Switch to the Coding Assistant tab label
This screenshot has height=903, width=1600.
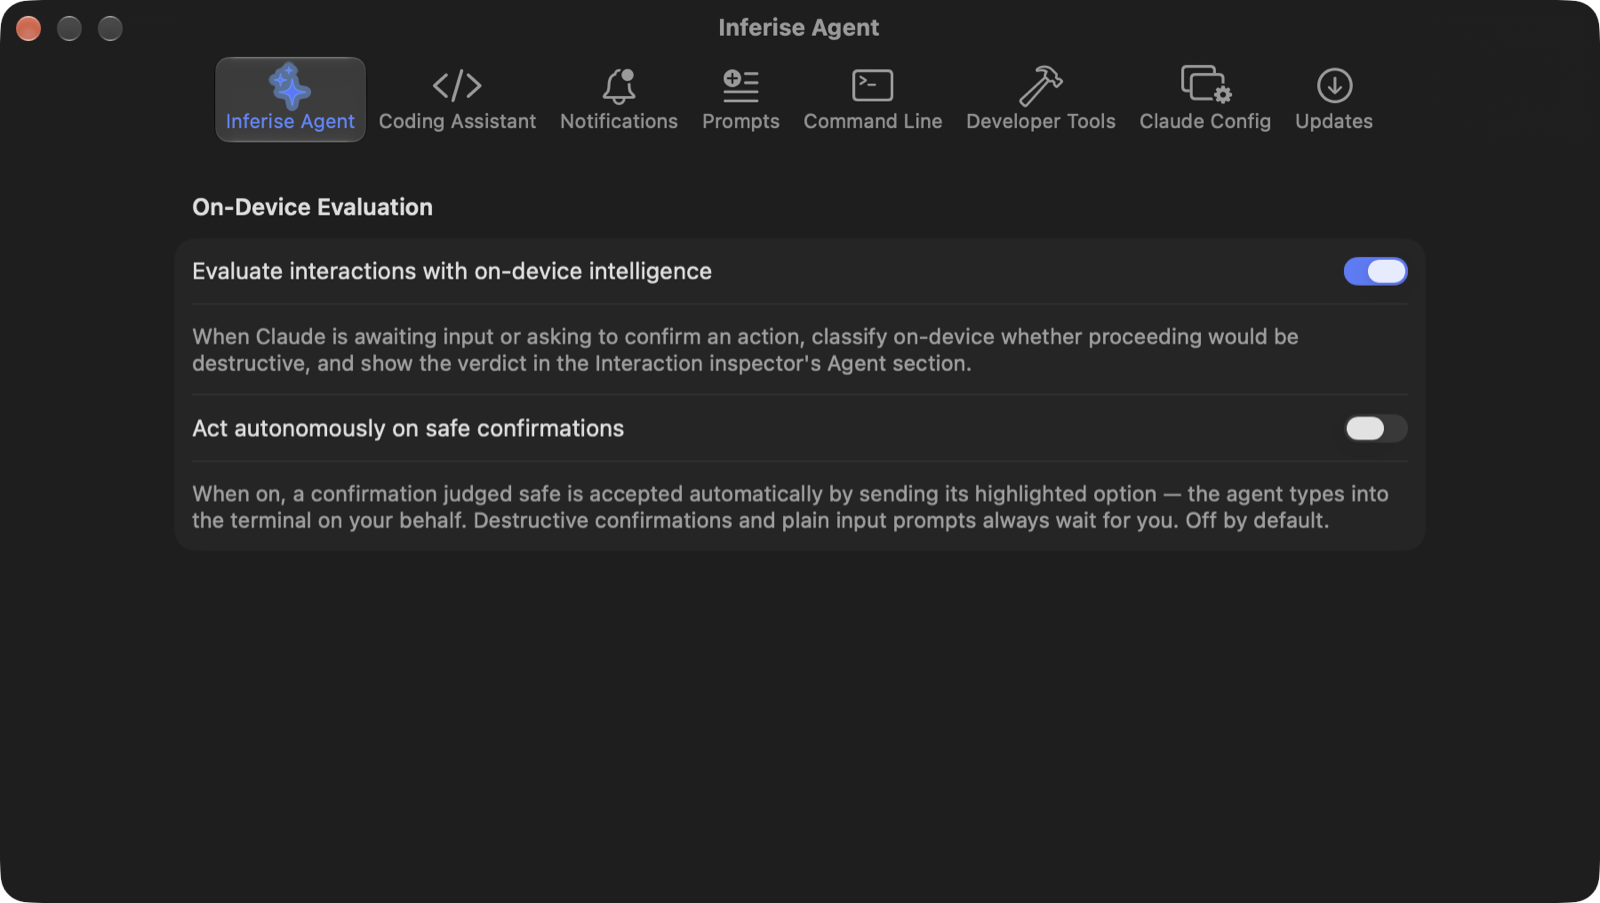click(x=457, y=121)
